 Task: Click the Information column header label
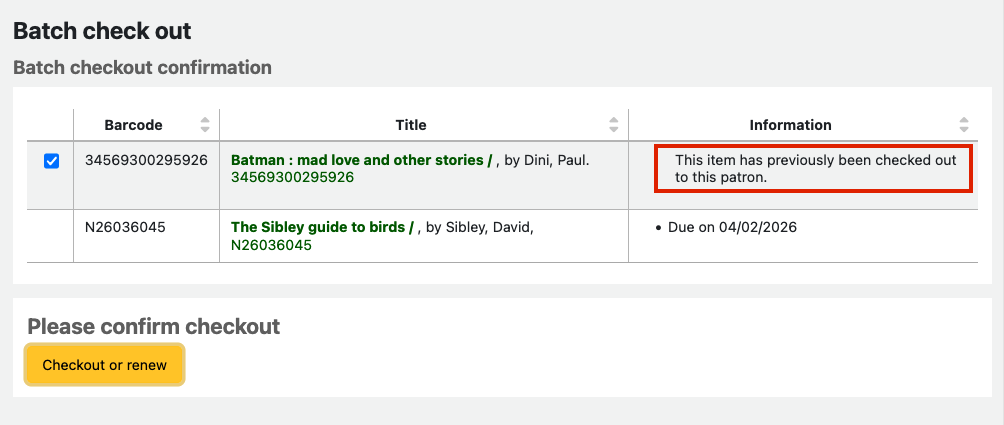pos(790,125)
